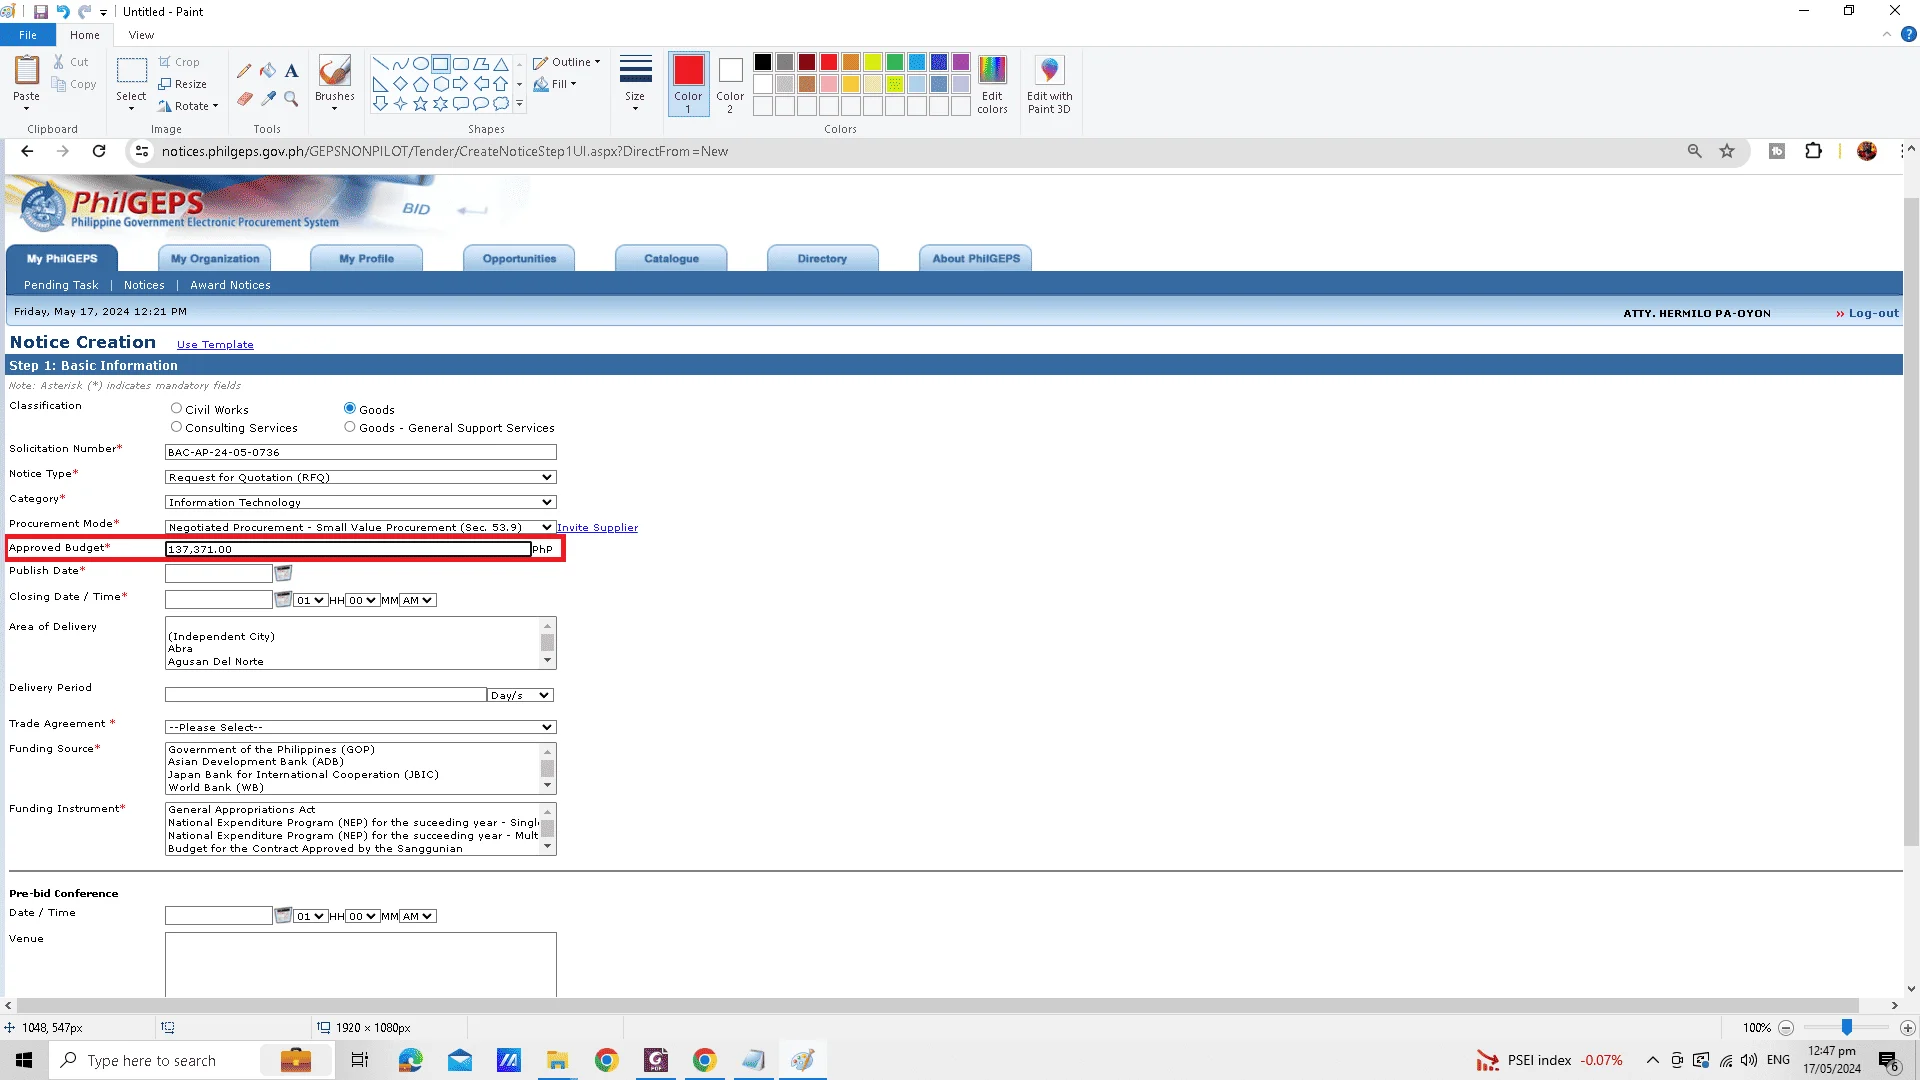Select the Text tool
Screen dimensions: 1920x1080
pos(291,71)
